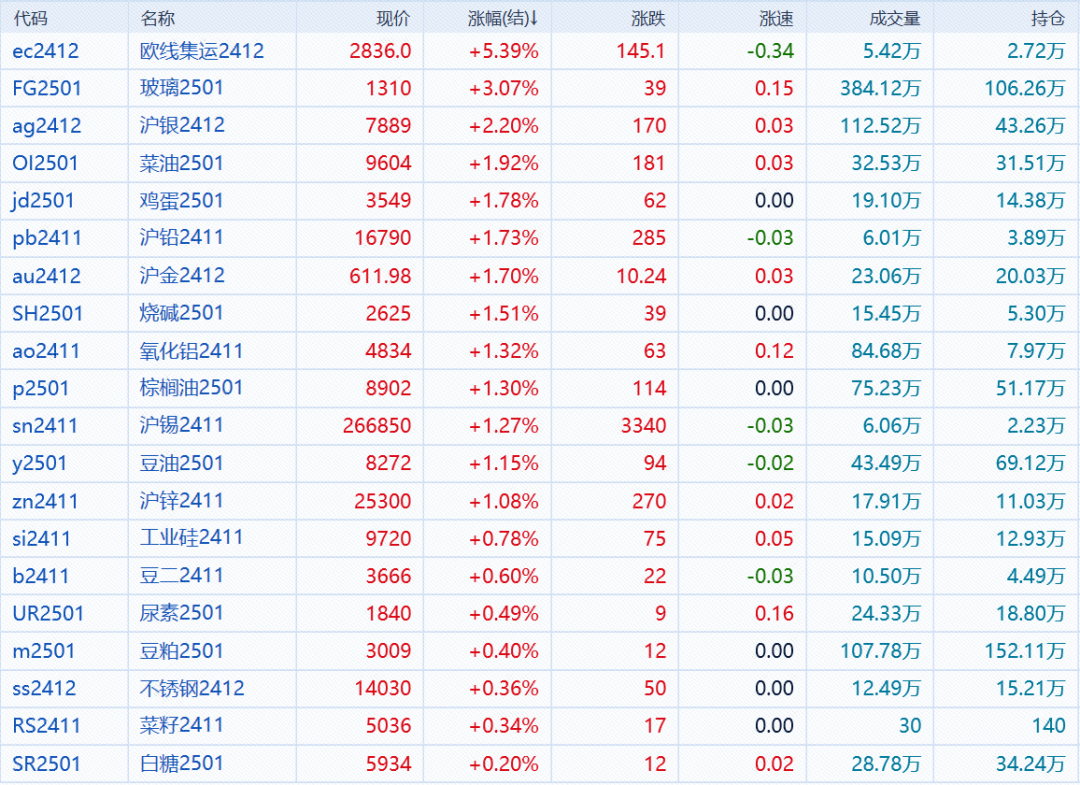Select the 沪银2412 name link
This screenshot has height=785, width=1080.
[182, 125]
